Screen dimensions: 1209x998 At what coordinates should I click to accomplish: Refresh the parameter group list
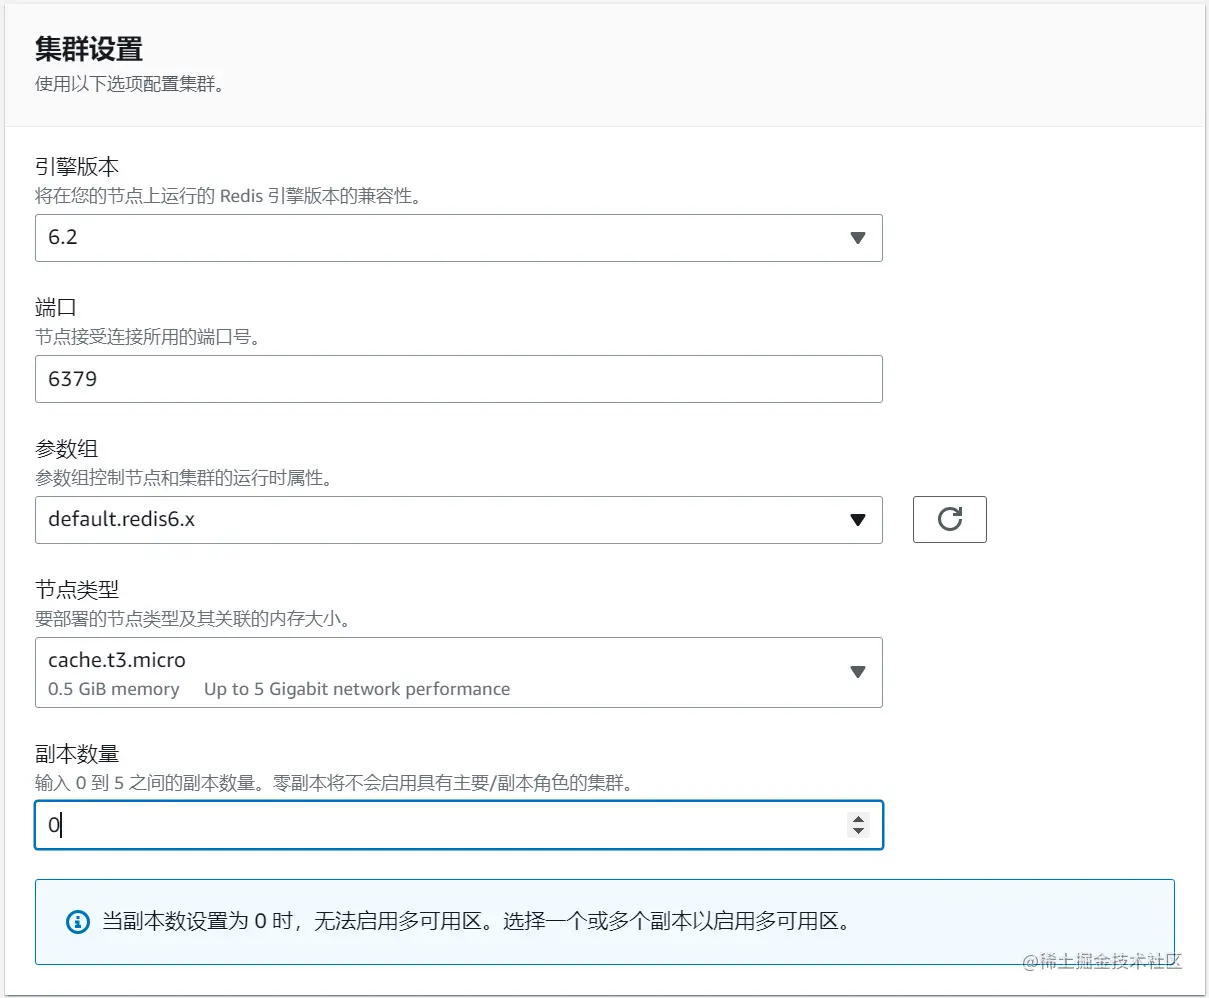(949, 519)
